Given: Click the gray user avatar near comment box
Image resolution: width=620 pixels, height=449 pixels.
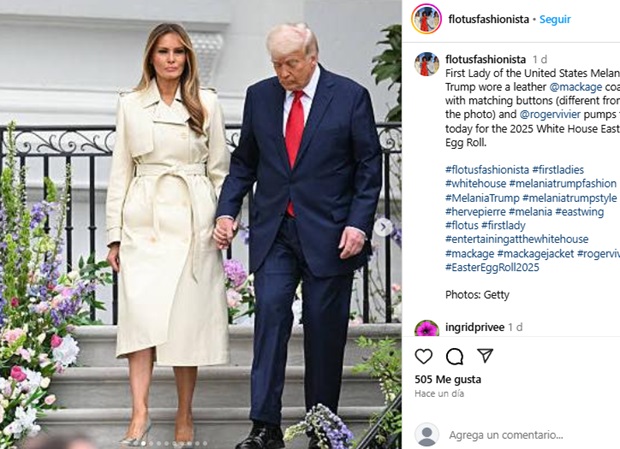Looking at the screenshot, I should point(427,434).
